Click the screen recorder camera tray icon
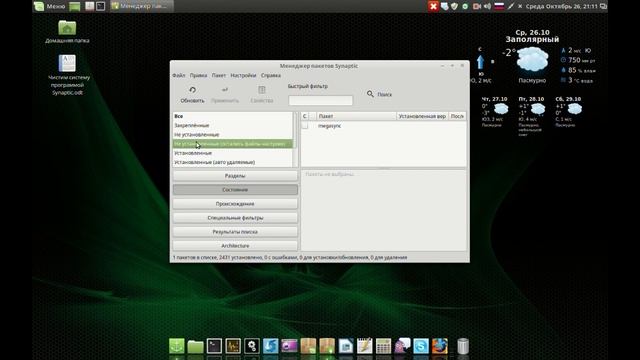This screenshot has height=360, width=640. [476, 6]
